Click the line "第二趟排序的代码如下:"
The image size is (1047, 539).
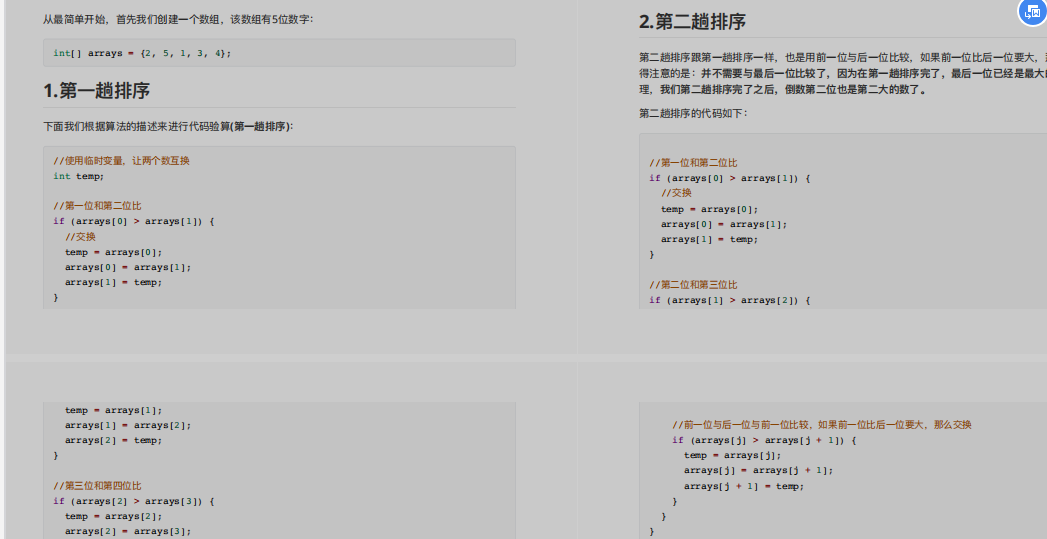point(694,114)
